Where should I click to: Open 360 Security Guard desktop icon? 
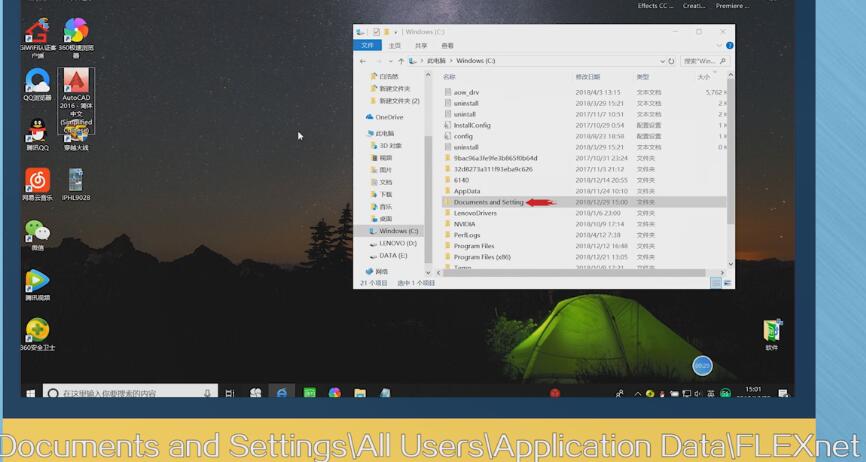(x=37, y=330)
